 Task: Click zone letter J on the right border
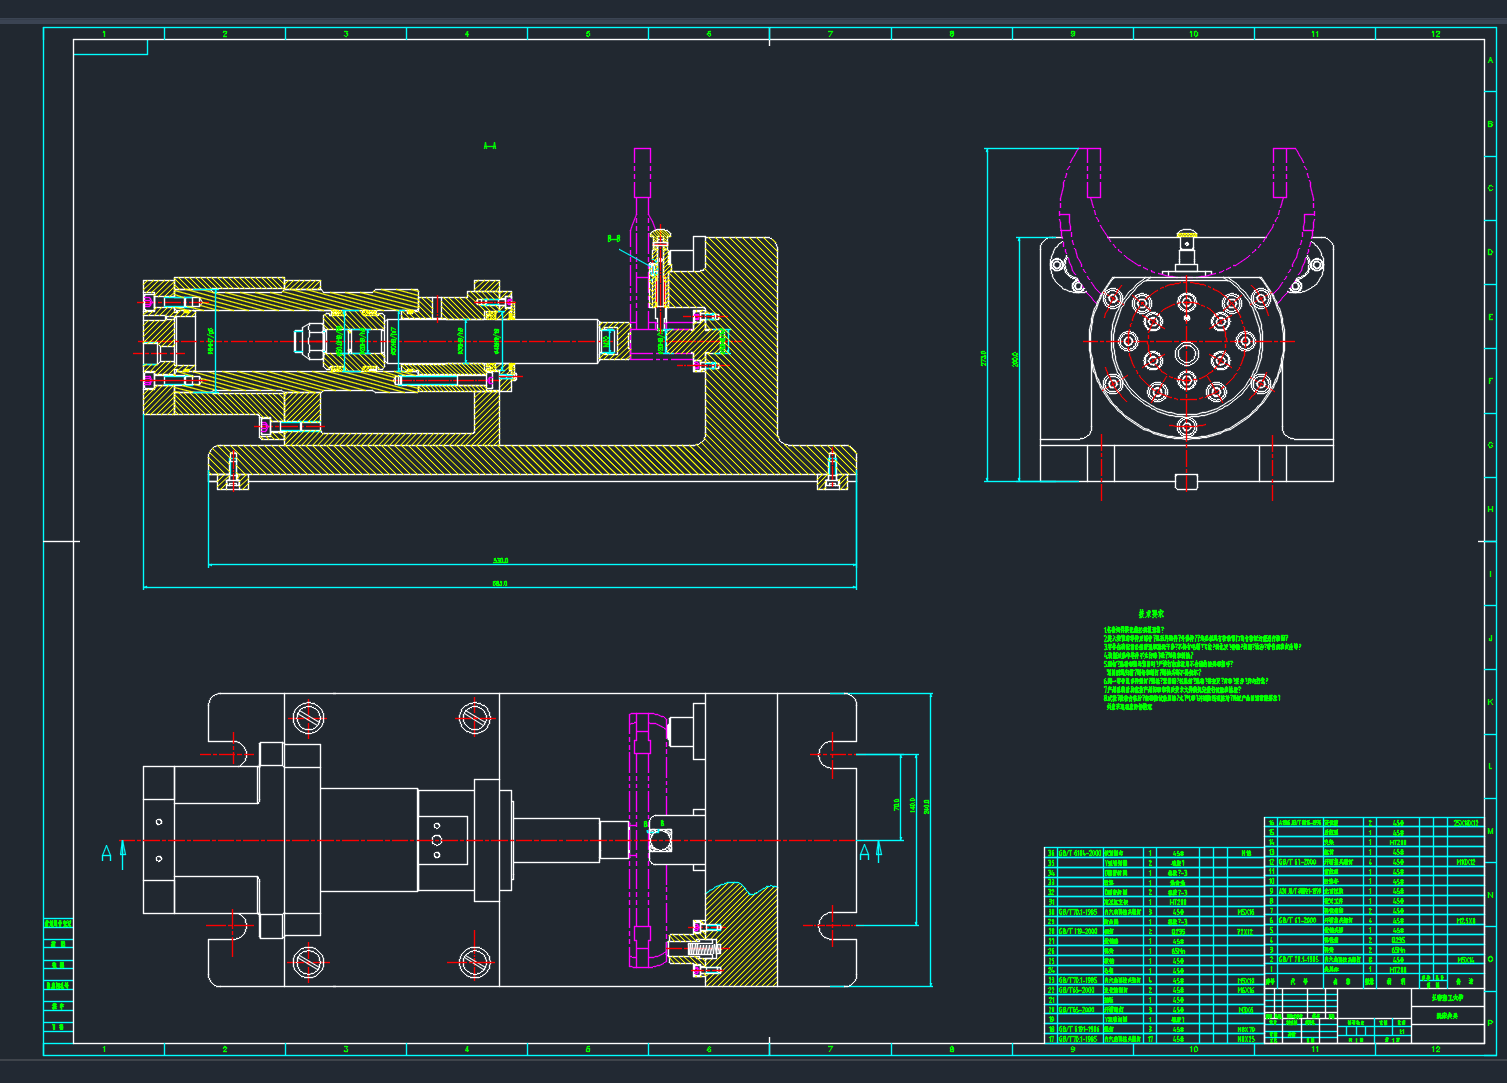[x=1491, y=638]
